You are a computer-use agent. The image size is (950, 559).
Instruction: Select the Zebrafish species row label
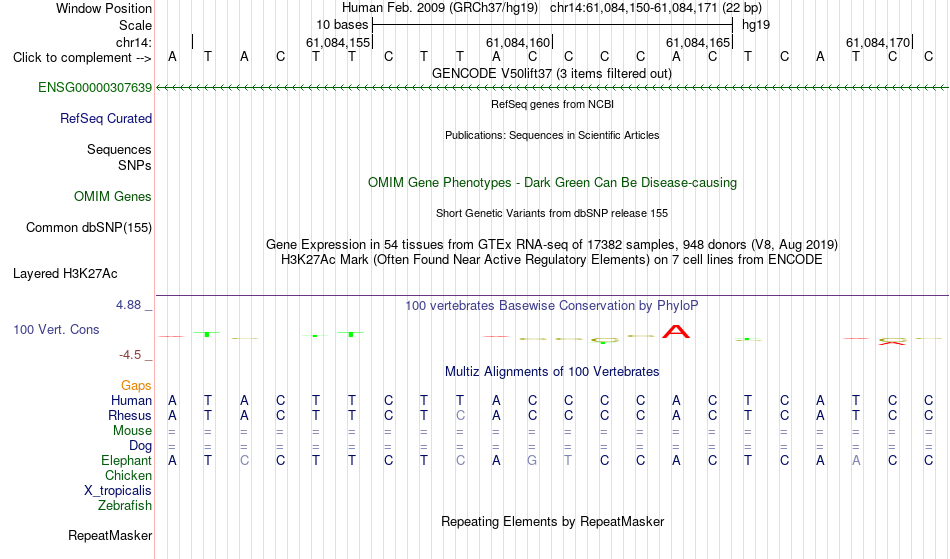125,506
